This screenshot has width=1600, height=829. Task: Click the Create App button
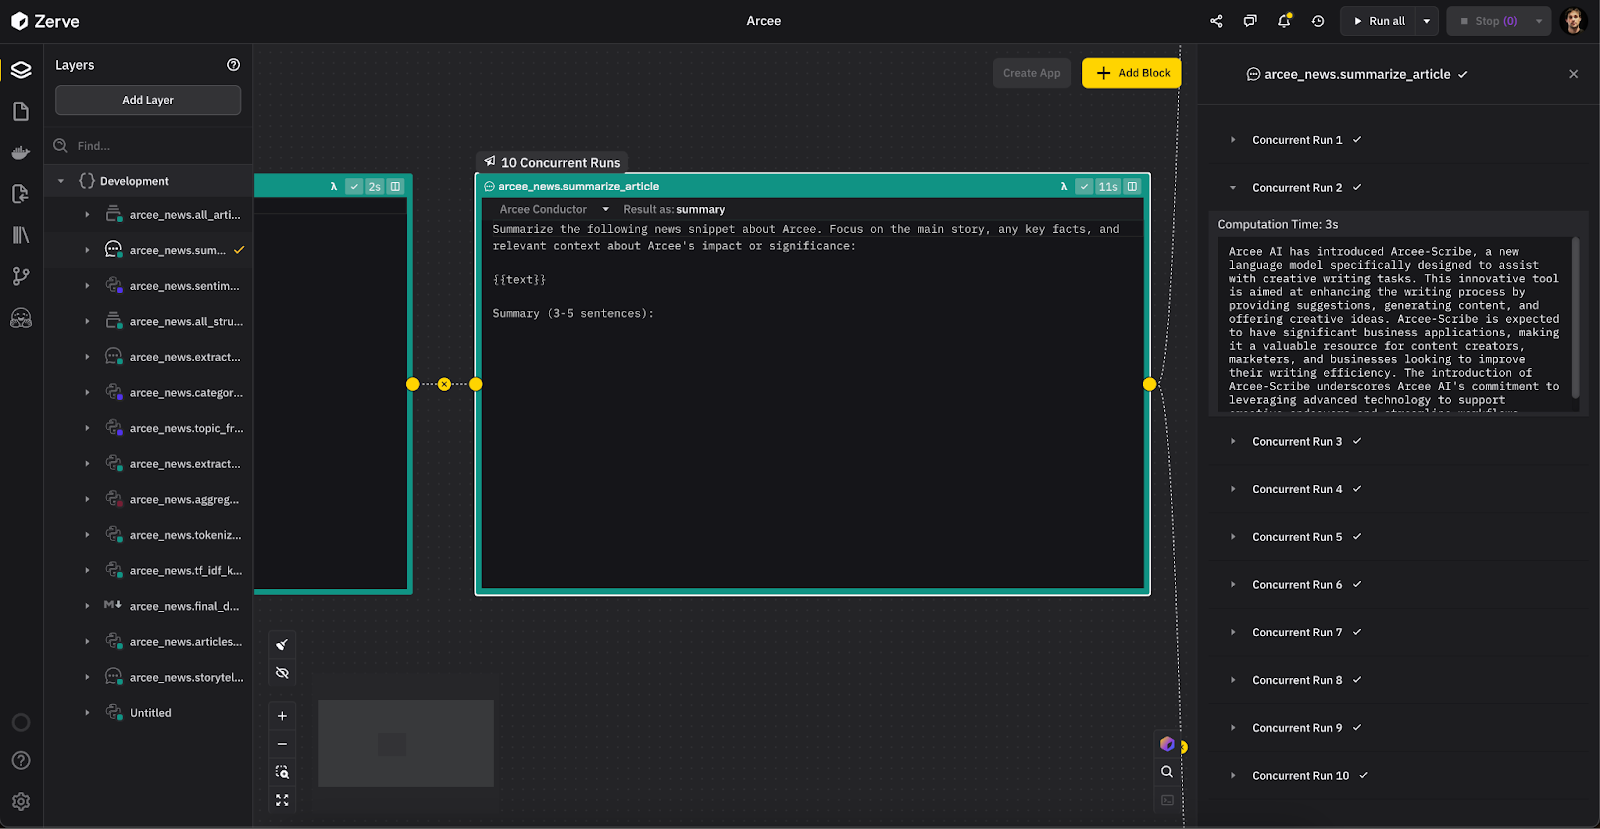[x=1031, y=73]
